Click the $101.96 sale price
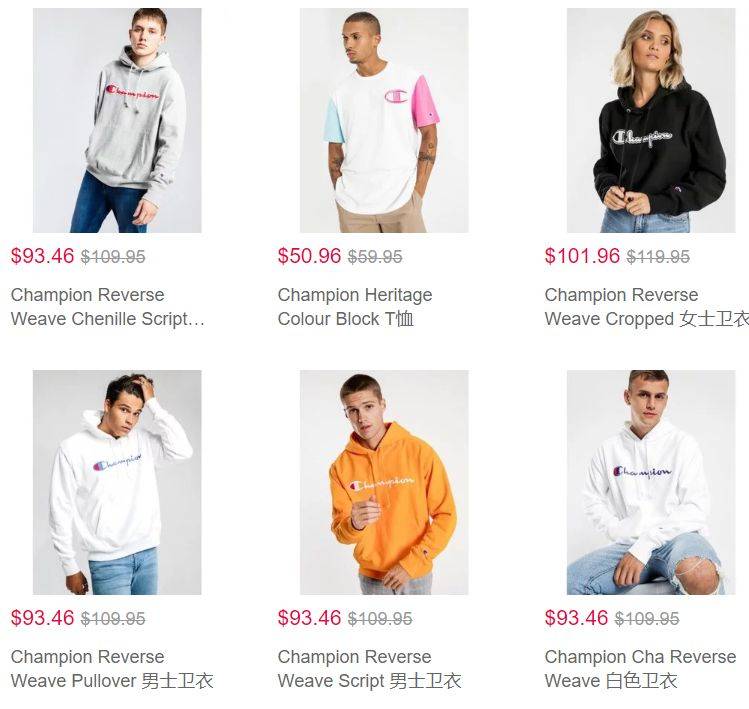 tap(582, 256)
